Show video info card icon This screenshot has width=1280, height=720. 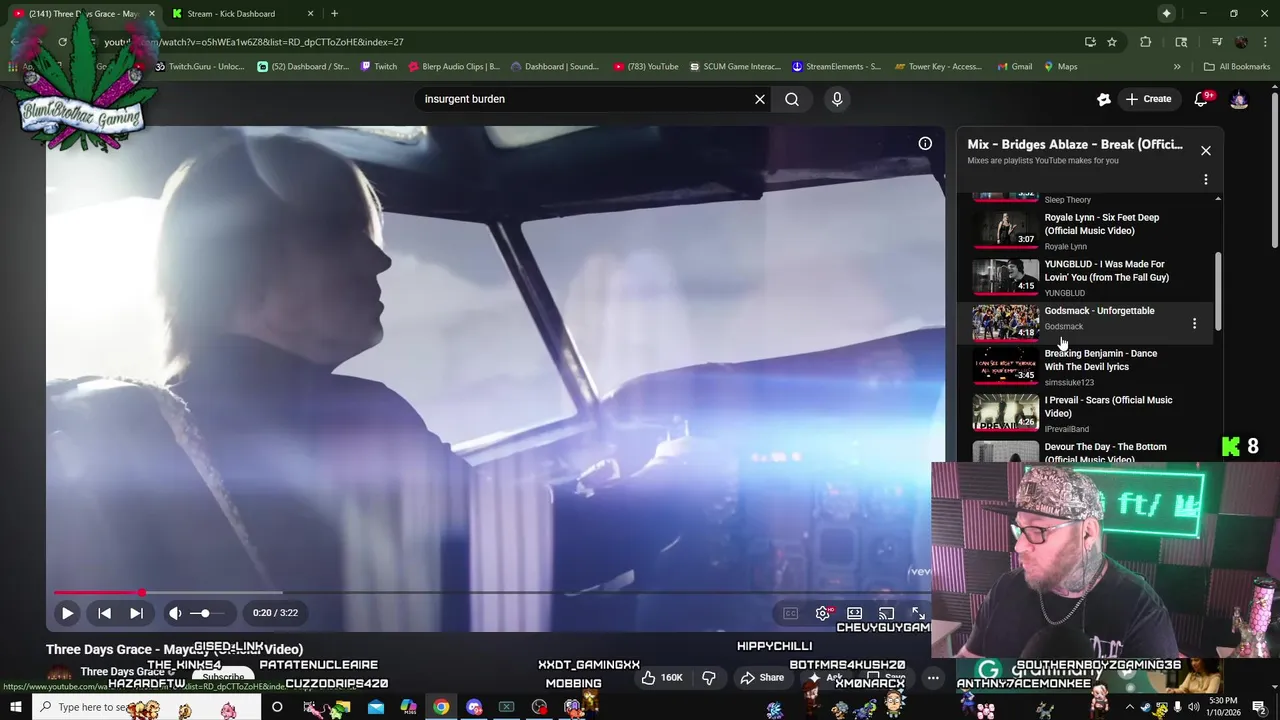click(925, 144)
